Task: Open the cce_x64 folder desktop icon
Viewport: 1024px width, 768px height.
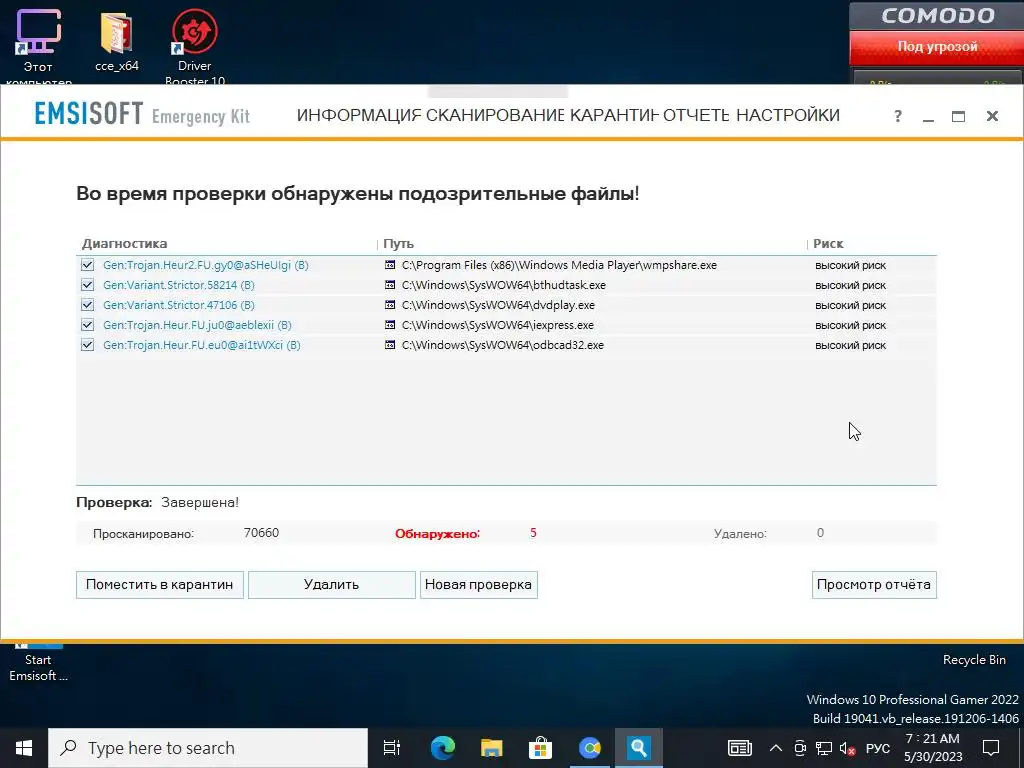Action: (117, 41)
